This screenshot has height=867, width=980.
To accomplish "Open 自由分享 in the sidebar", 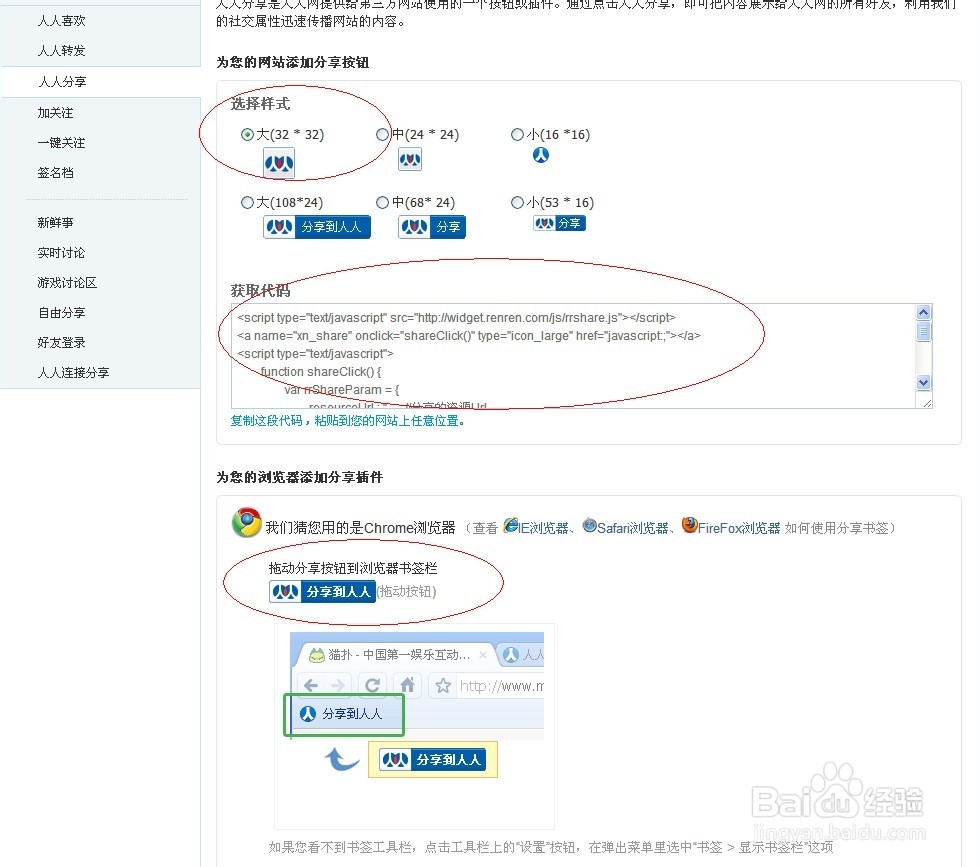I will pyautogui.click(x=62, y=313).
